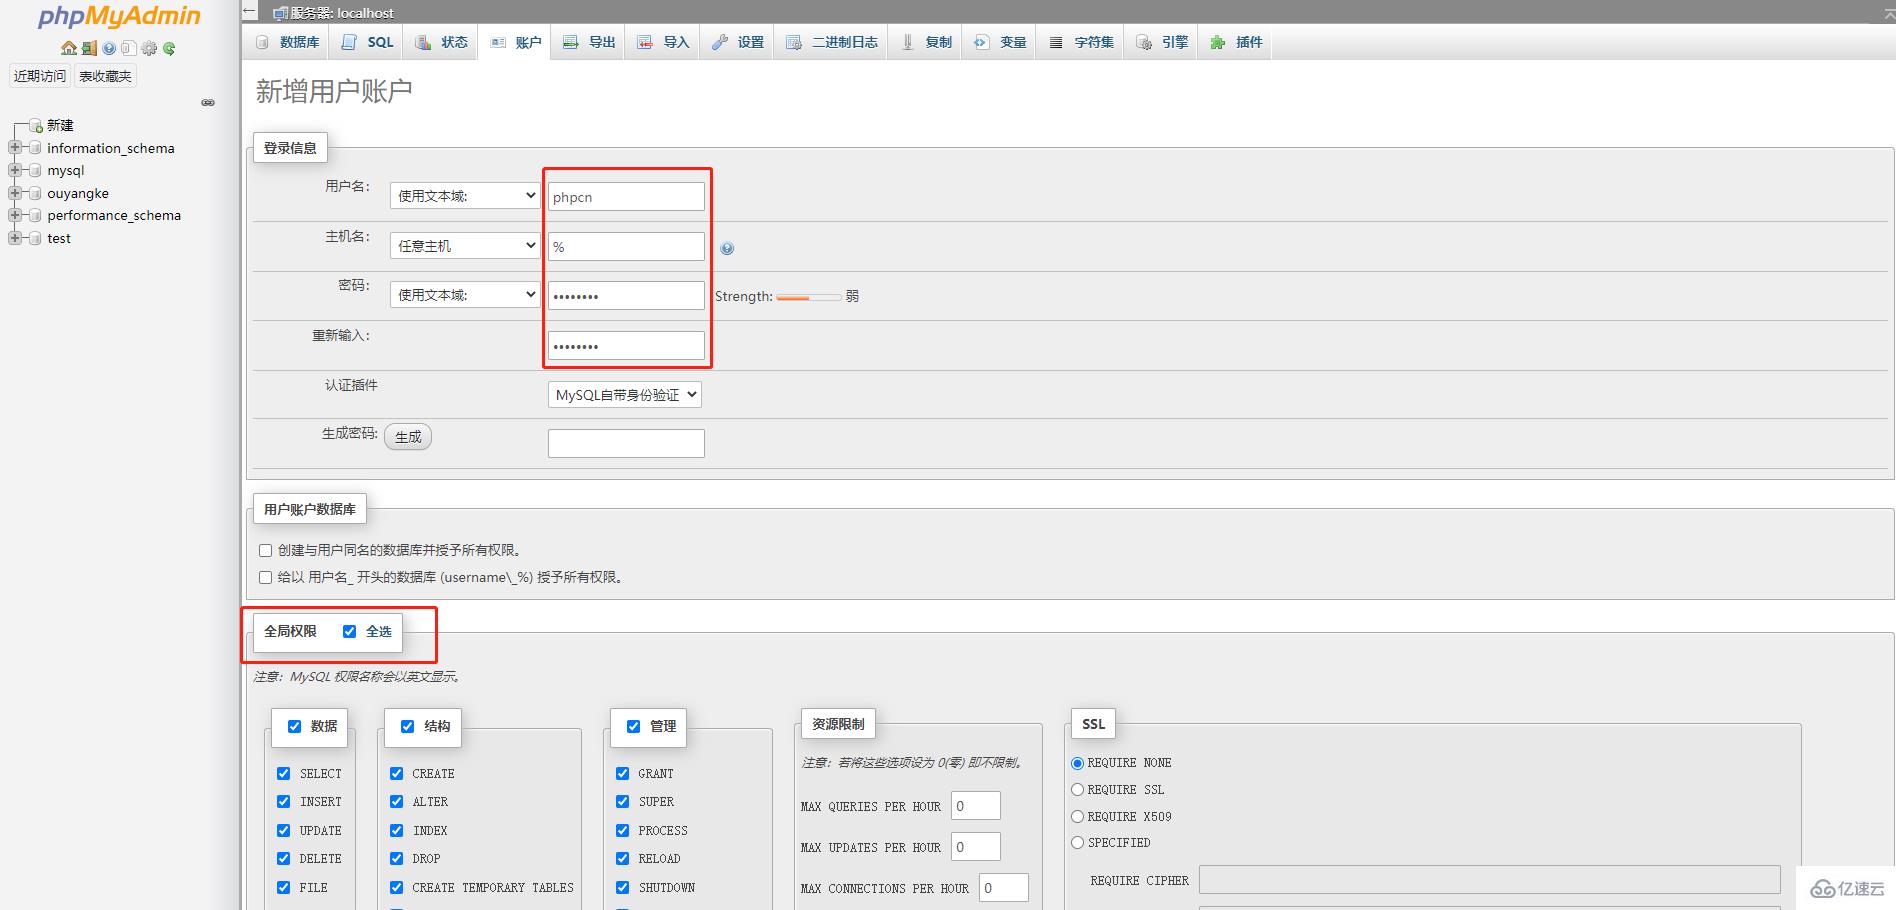
Task: Click the server icon next to localhost
Action: (280, 13)
